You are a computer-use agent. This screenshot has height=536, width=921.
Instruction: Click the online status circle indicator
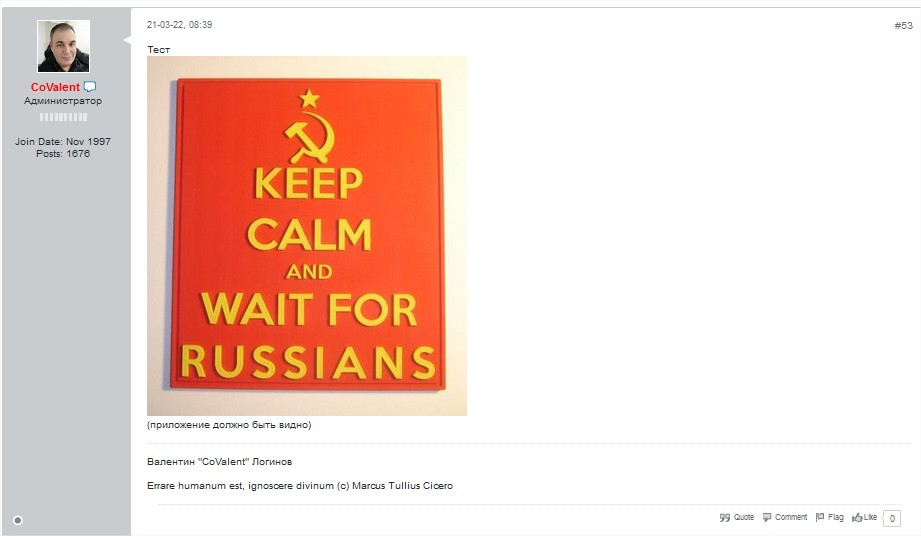tap(18, 520)
